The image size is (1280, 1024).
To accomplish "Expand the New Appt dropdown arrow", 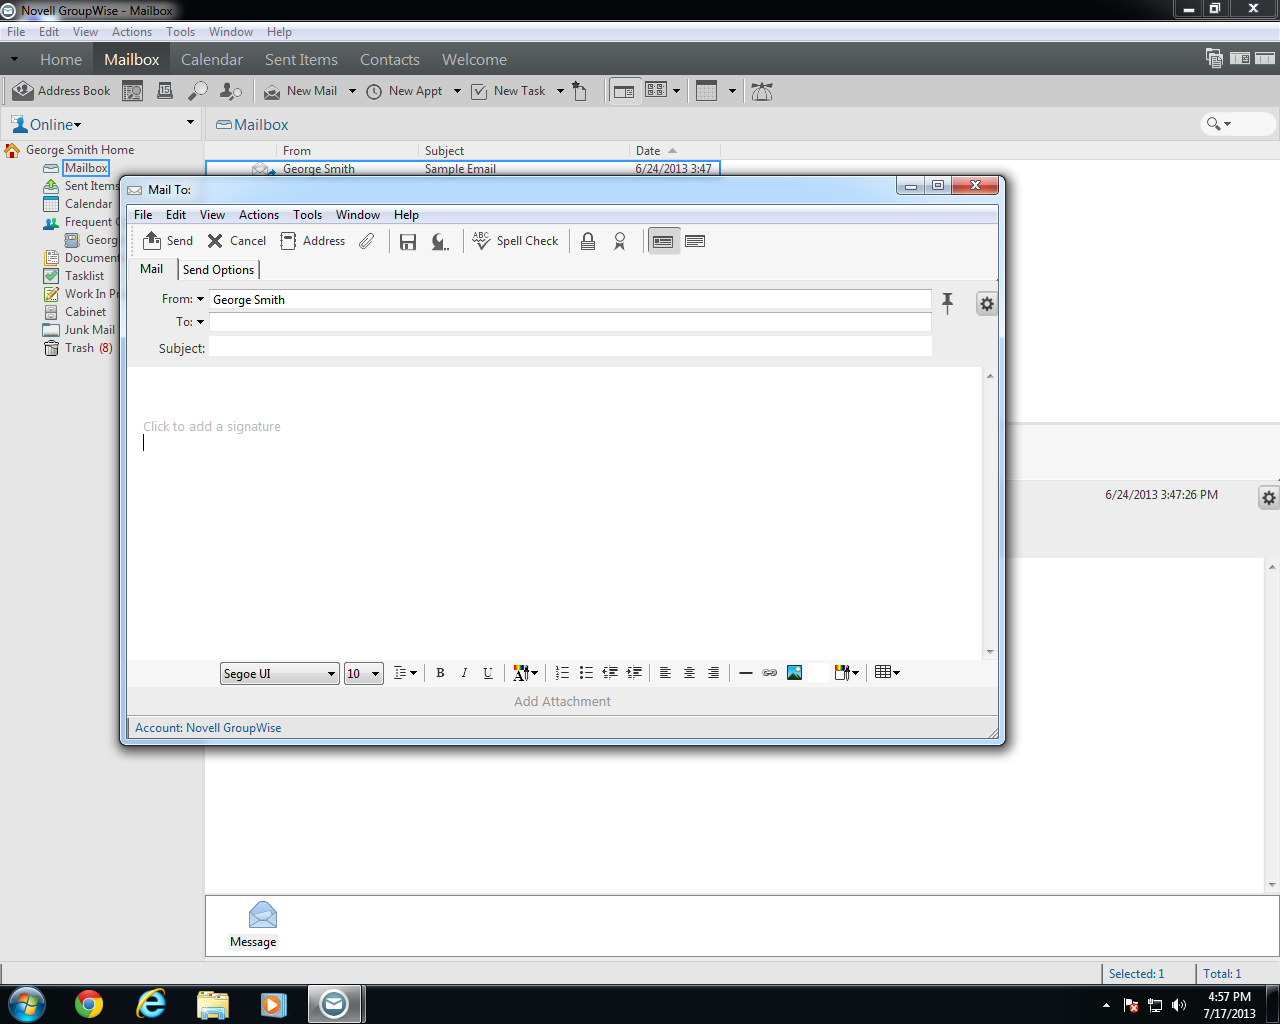I will tap(457, 91).
